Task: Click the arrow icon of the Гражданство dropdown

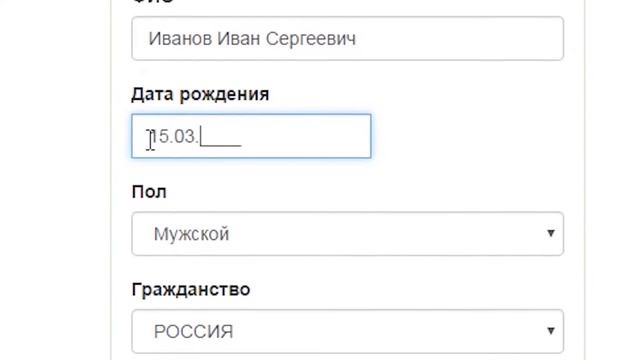Action: pos(551,331)
